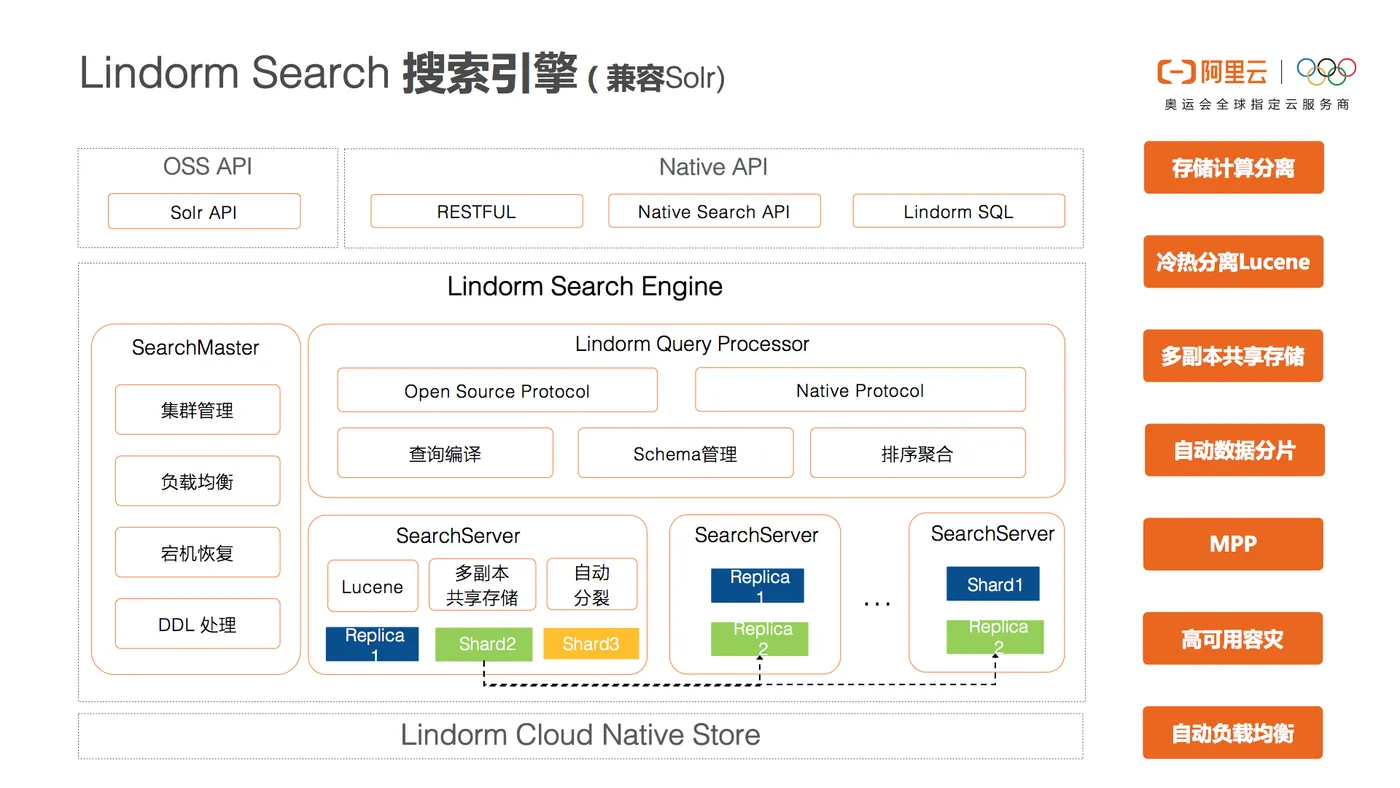
Task: Click the ellipsis between the SearchServer boxes
Action: [877, 604]
